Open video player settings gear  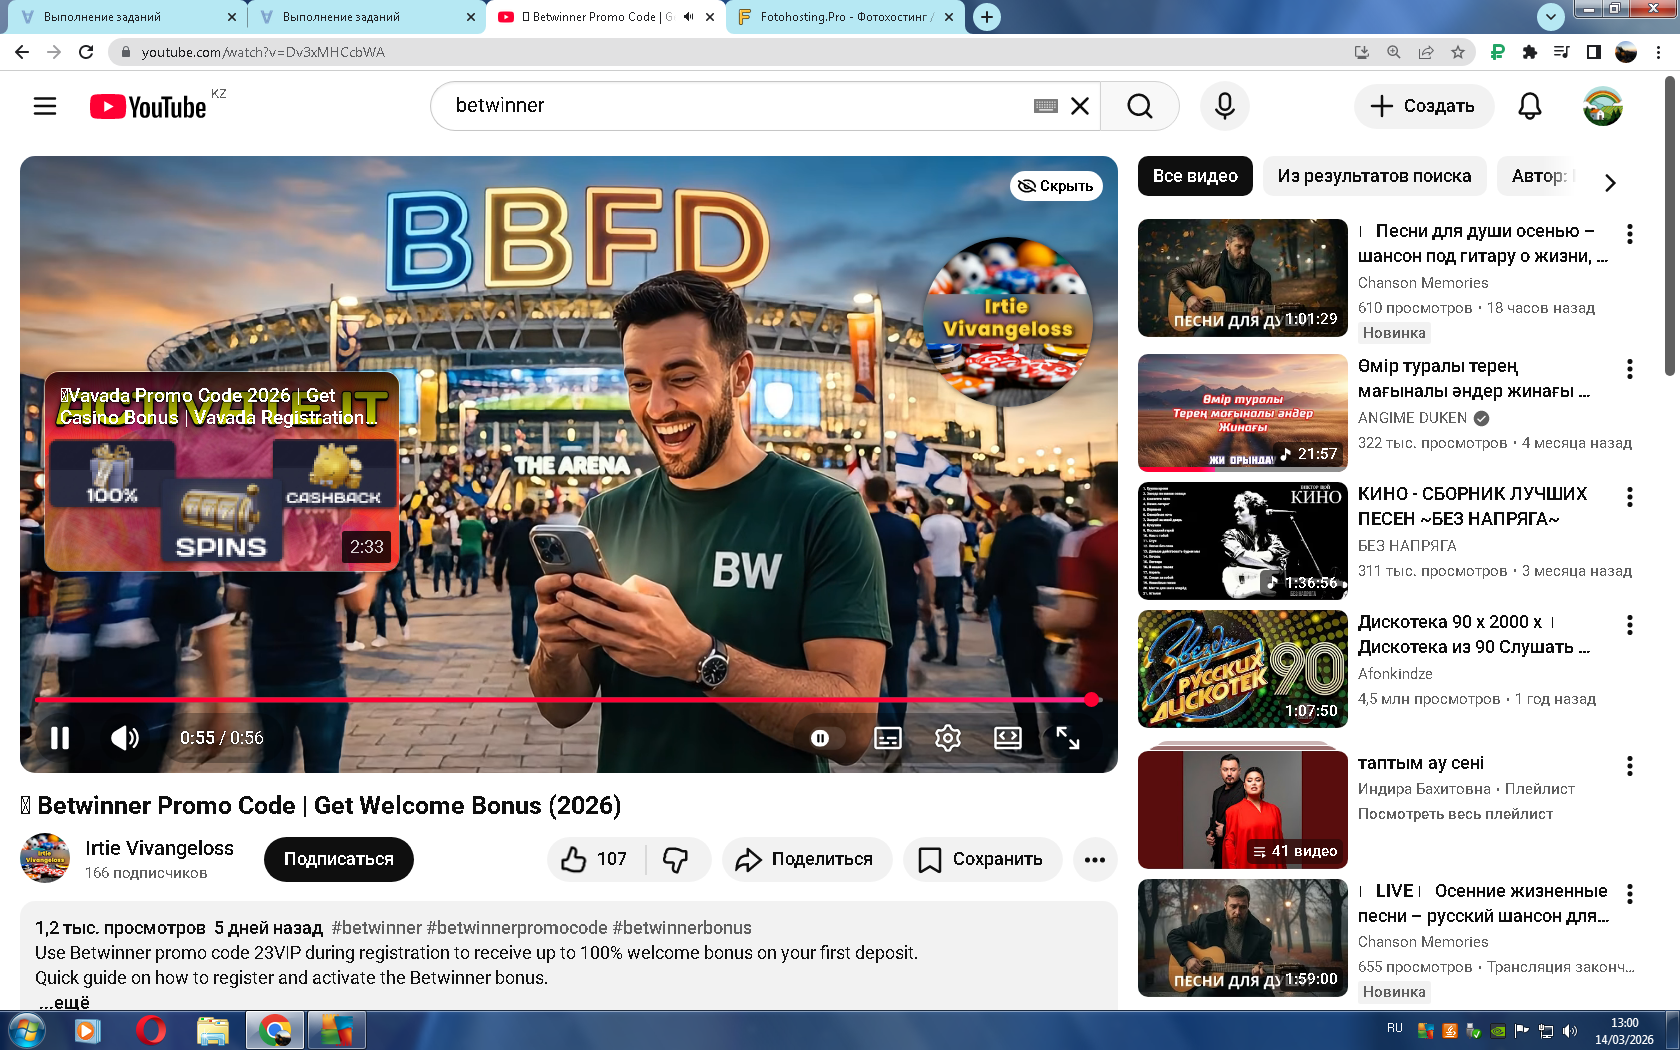coord(947,738)
